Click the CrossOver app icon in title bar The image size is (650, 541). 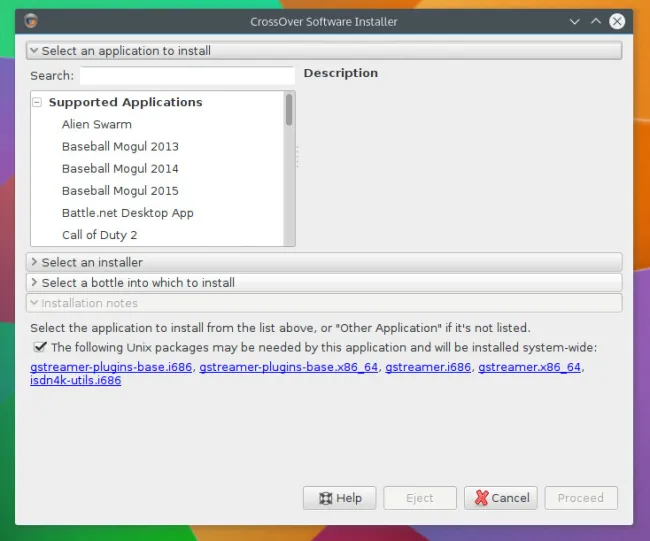click(x=31, y=21)
